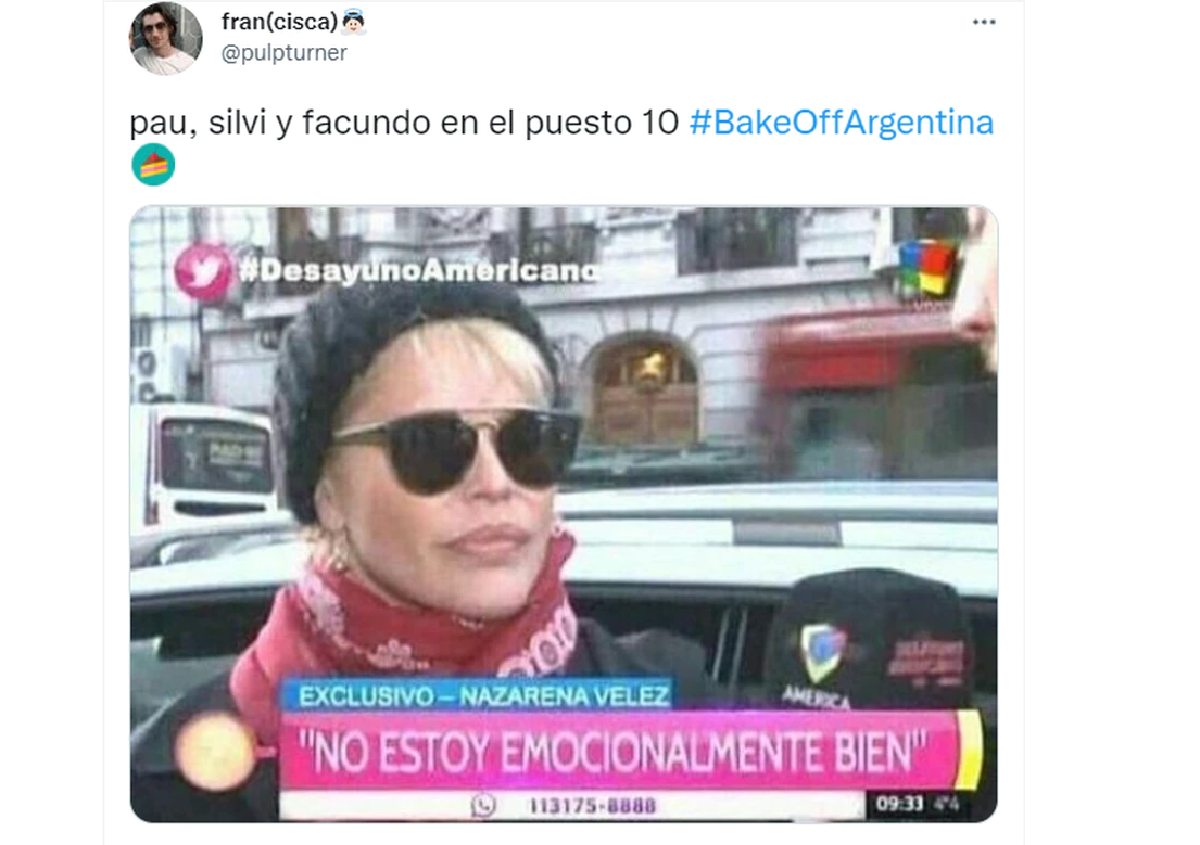The image size is (1200, 845).
Task: Click the yellow bar ending the pink banner
Action: pyautogui.click(x=969, y=751)
